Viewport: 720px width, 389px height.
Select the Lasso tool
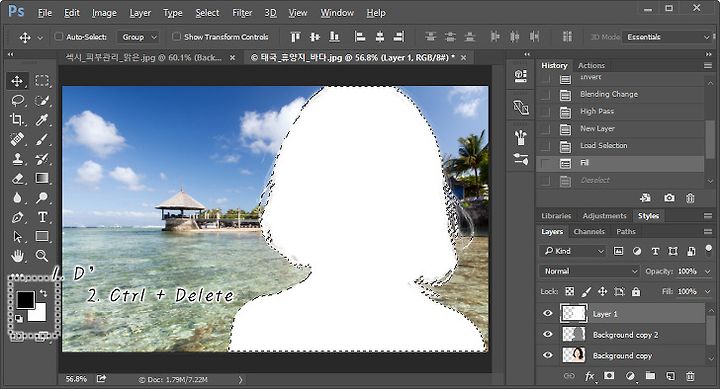pos(17,100)
